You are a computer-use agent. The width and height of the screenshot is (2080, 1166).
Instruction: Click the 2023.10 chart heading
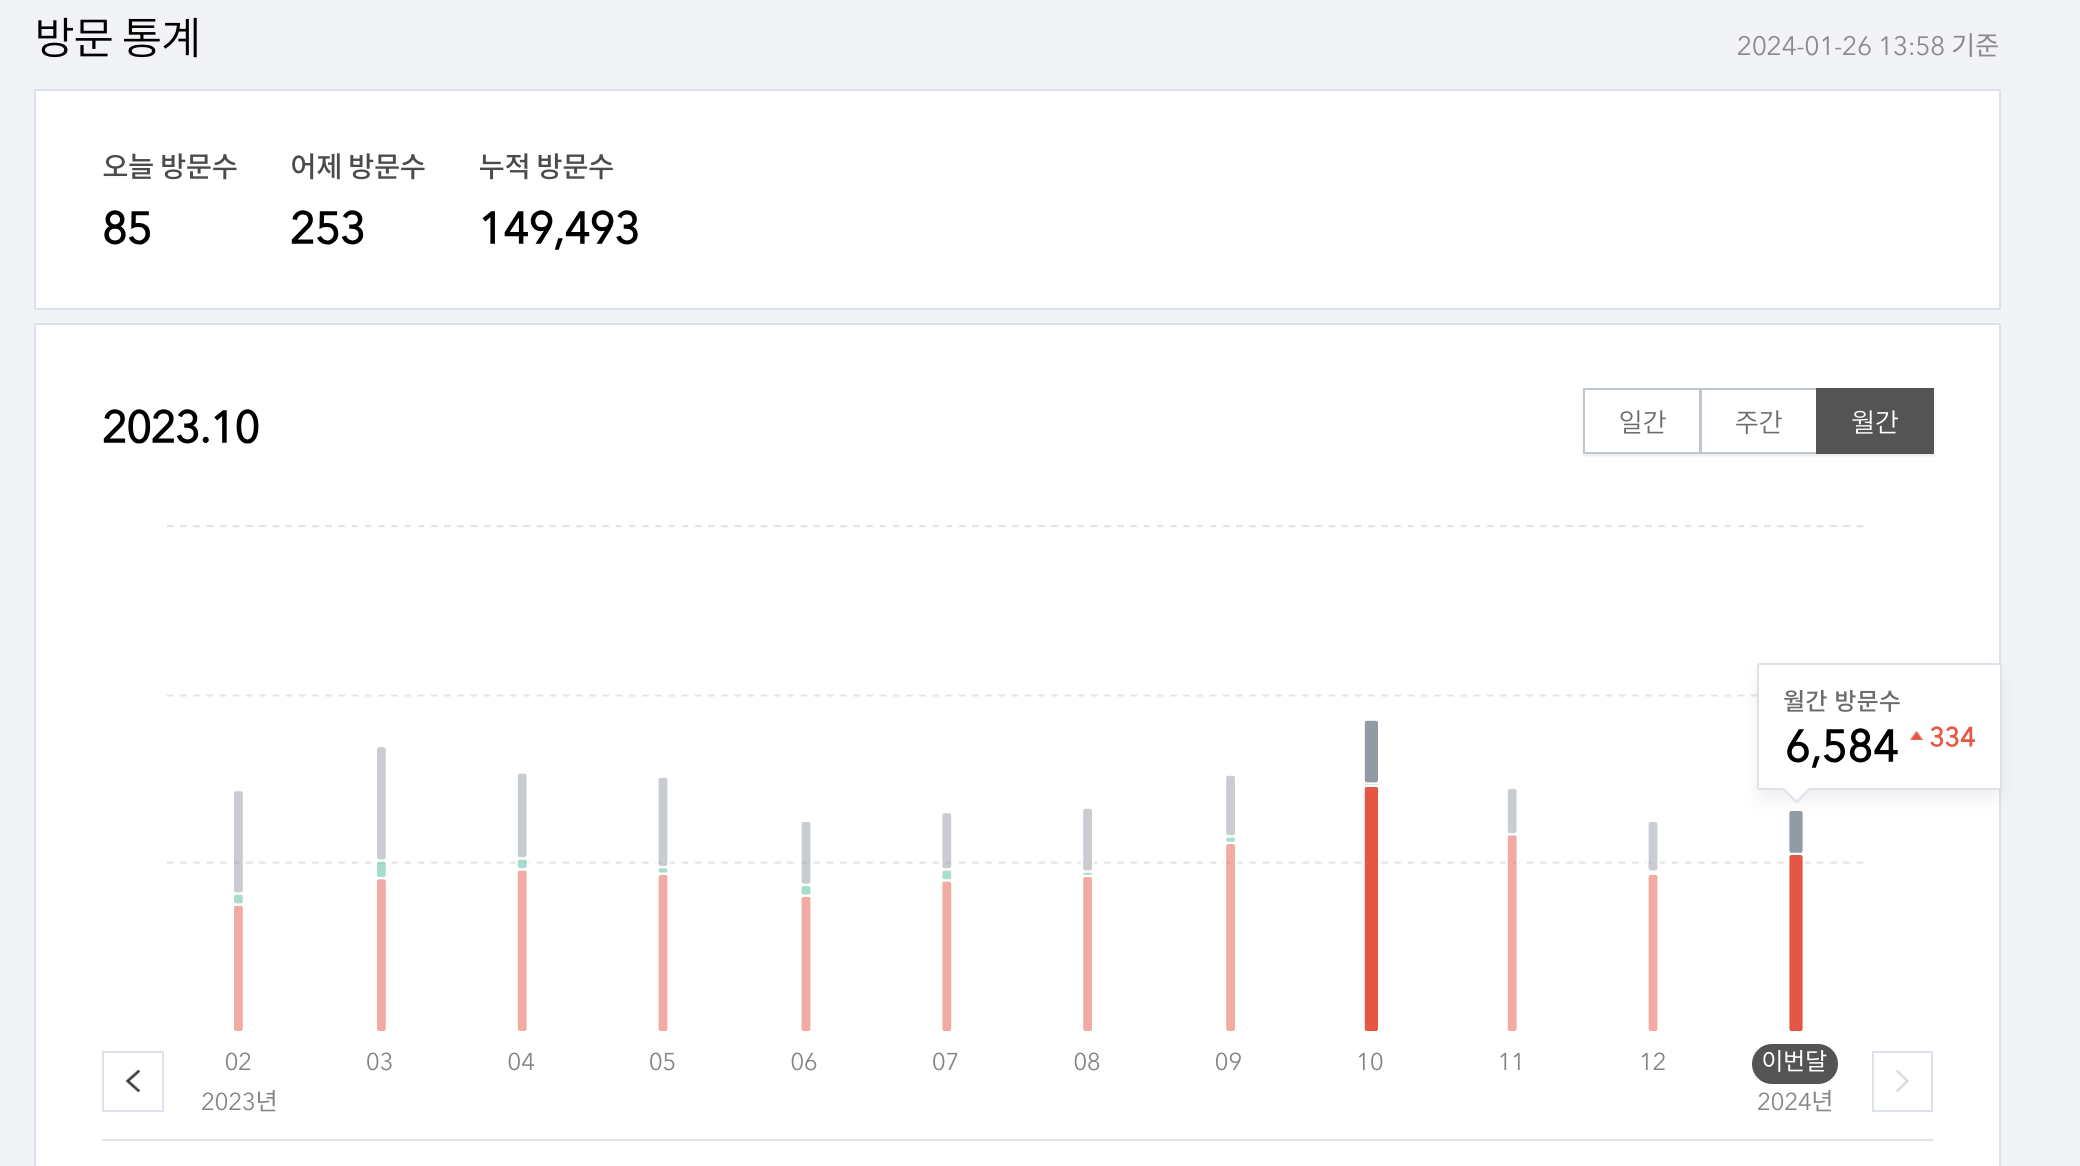pyautogui.click(x=181, y=427)
